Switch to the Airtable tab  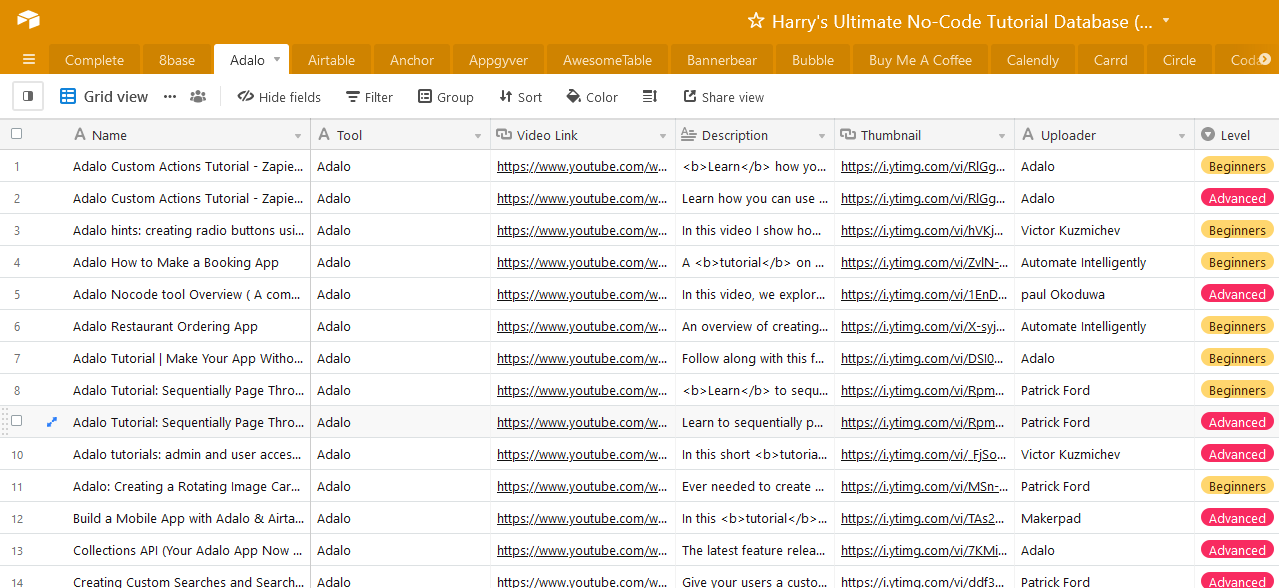pos(331,60)
